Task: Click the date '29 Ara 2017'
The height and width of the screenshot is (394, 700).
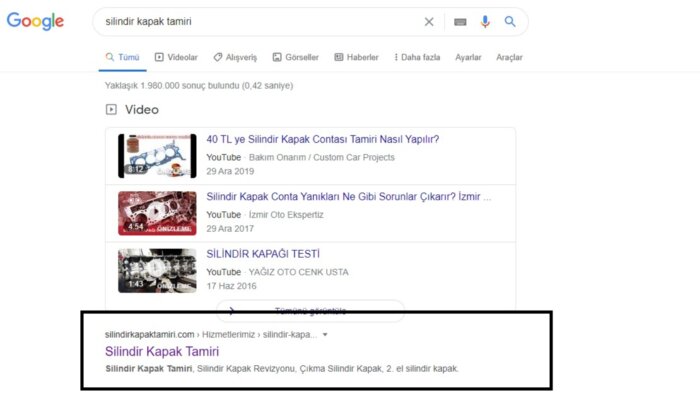Action: coord(230,228)
